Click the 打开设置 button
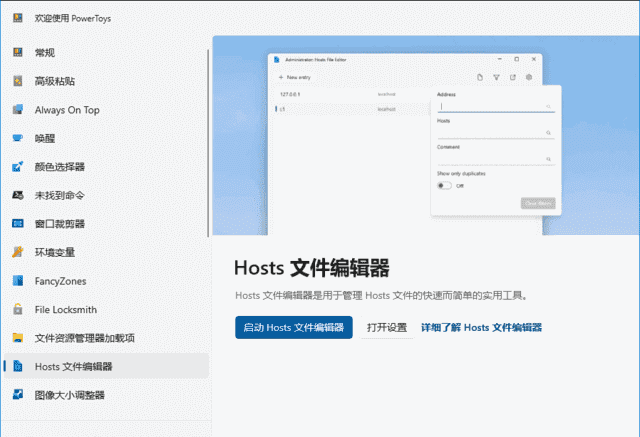The image size is (640, 437). [x=387, y=327]
